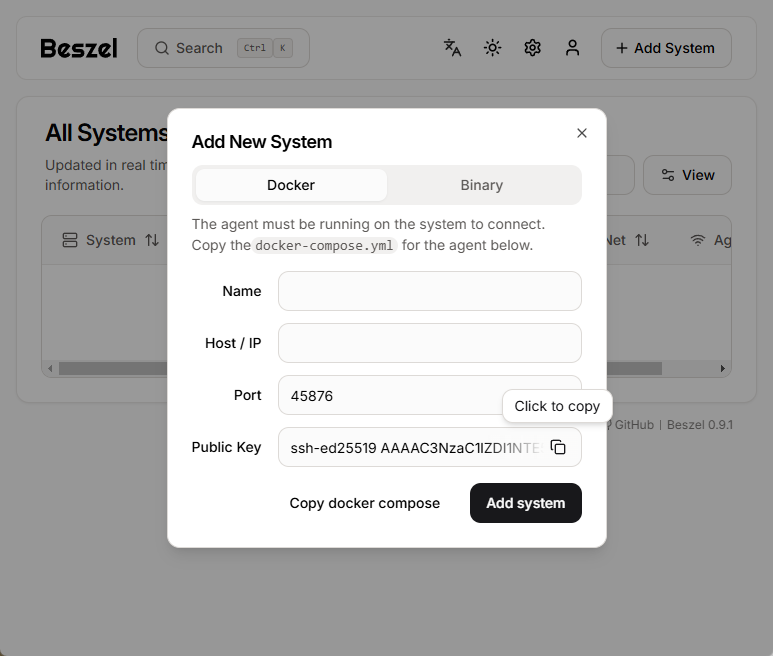
Task: Sort by the System column arrows
Action: pyautogui.click(x=152, y=240)
